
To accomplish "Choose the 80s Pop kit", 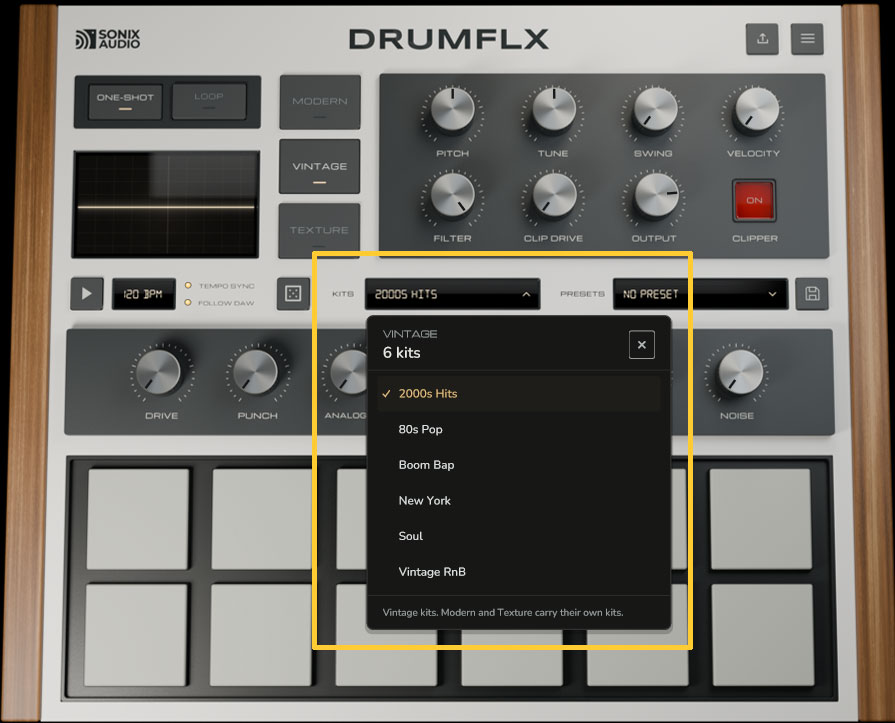I will 518,429.
